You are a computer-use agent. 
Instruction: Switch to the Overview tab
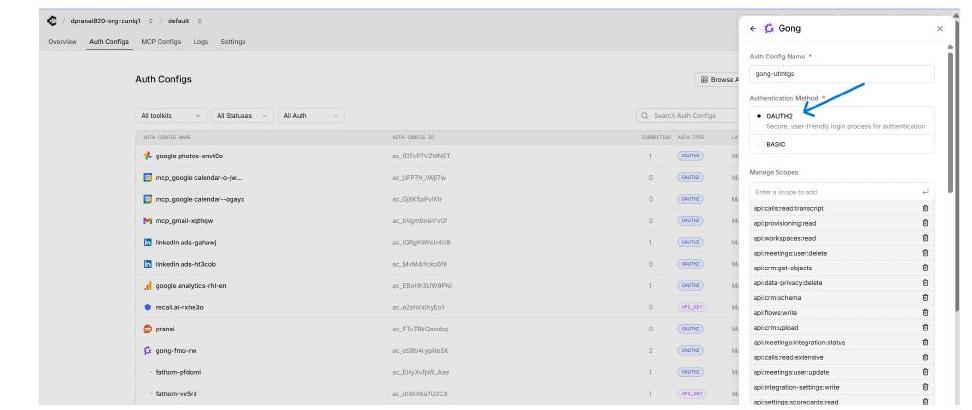62,42
